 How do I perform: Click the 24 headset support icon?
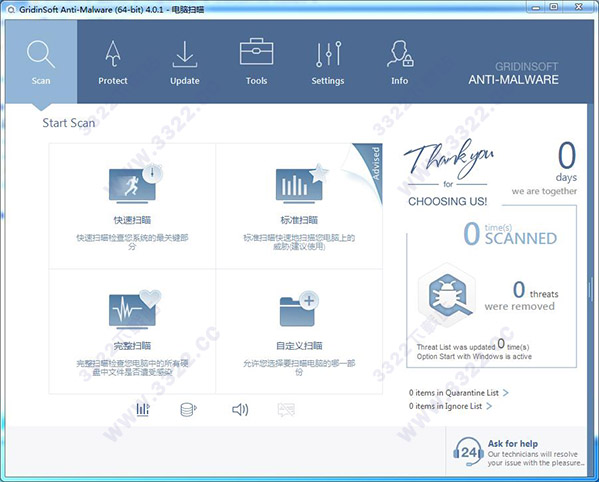pyautogui.click(x=468, y=452)
